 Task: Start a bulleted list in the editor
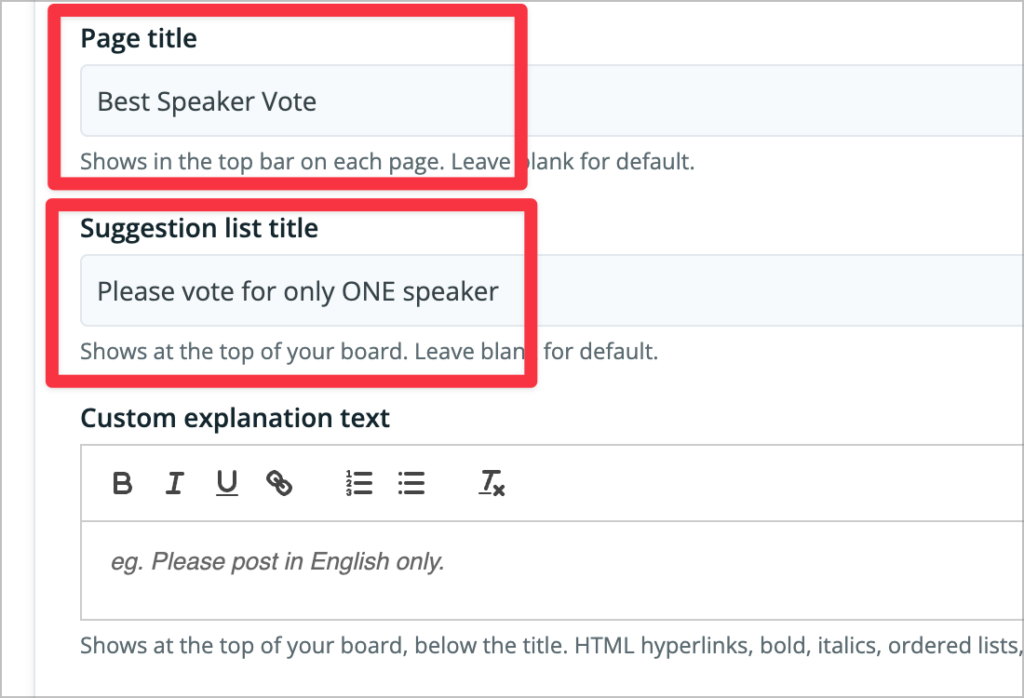coord(411,483)
